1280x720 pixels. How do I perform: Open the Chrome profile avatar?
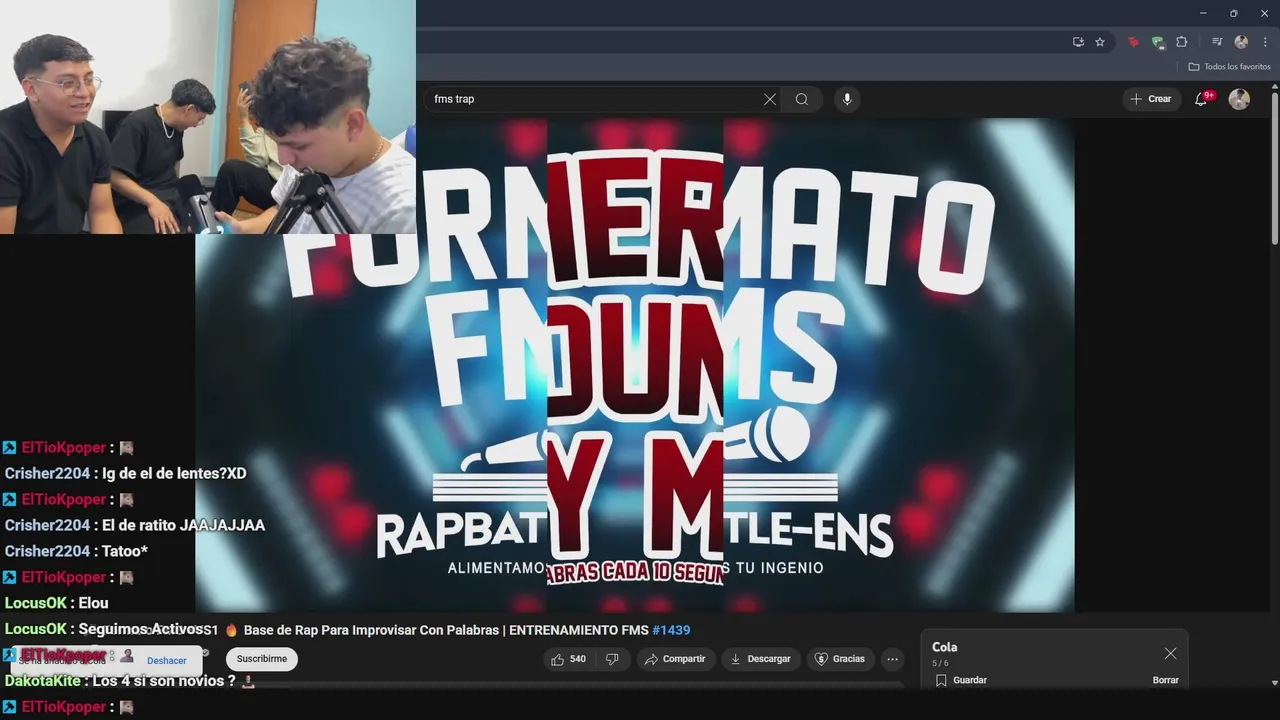point(1241,42)
